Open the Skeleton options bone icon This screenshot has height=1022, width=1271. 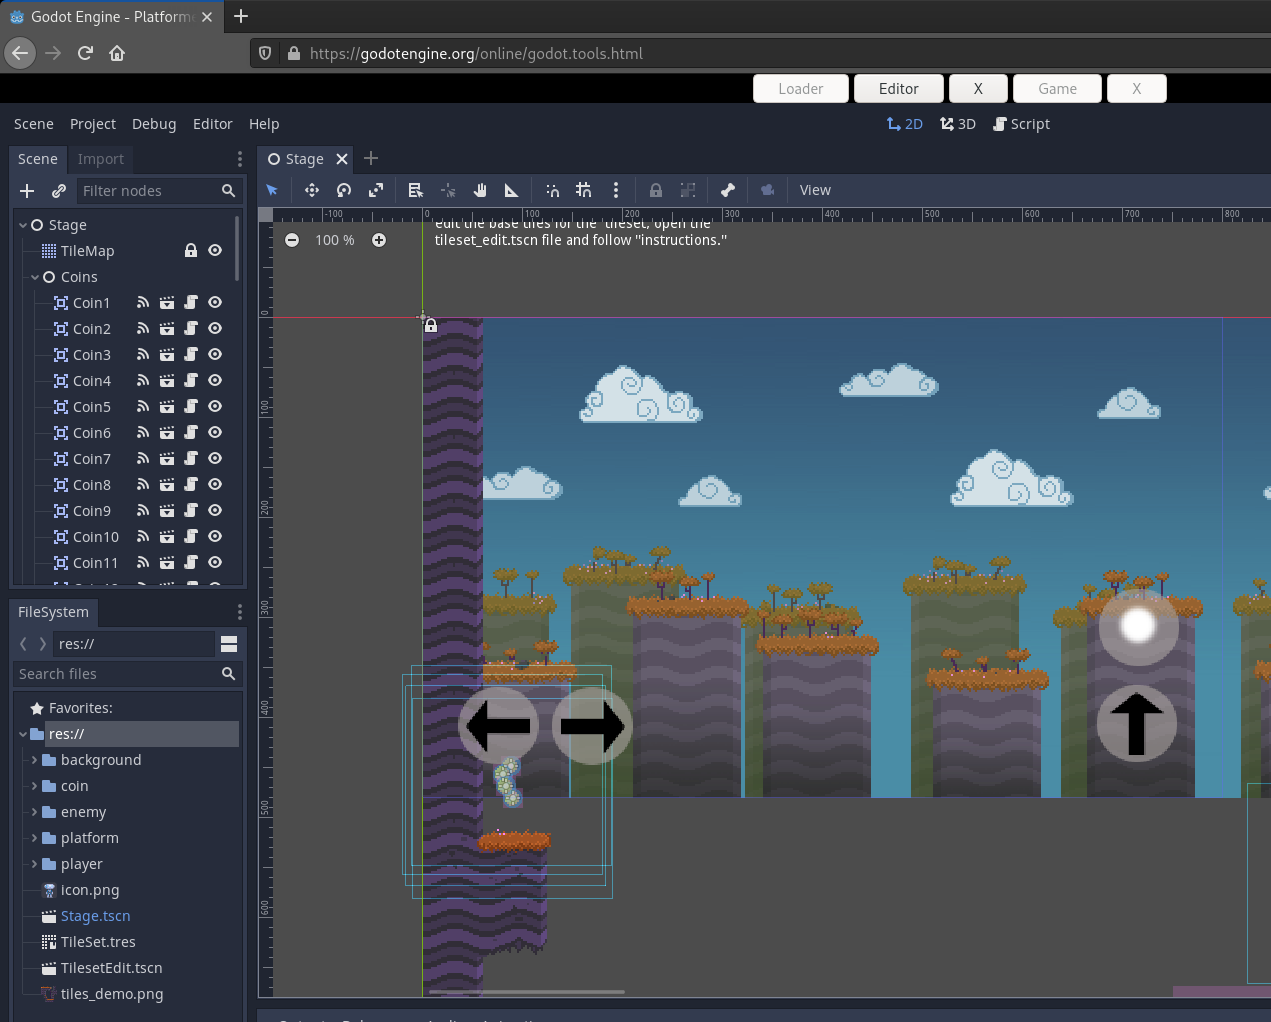727,190
